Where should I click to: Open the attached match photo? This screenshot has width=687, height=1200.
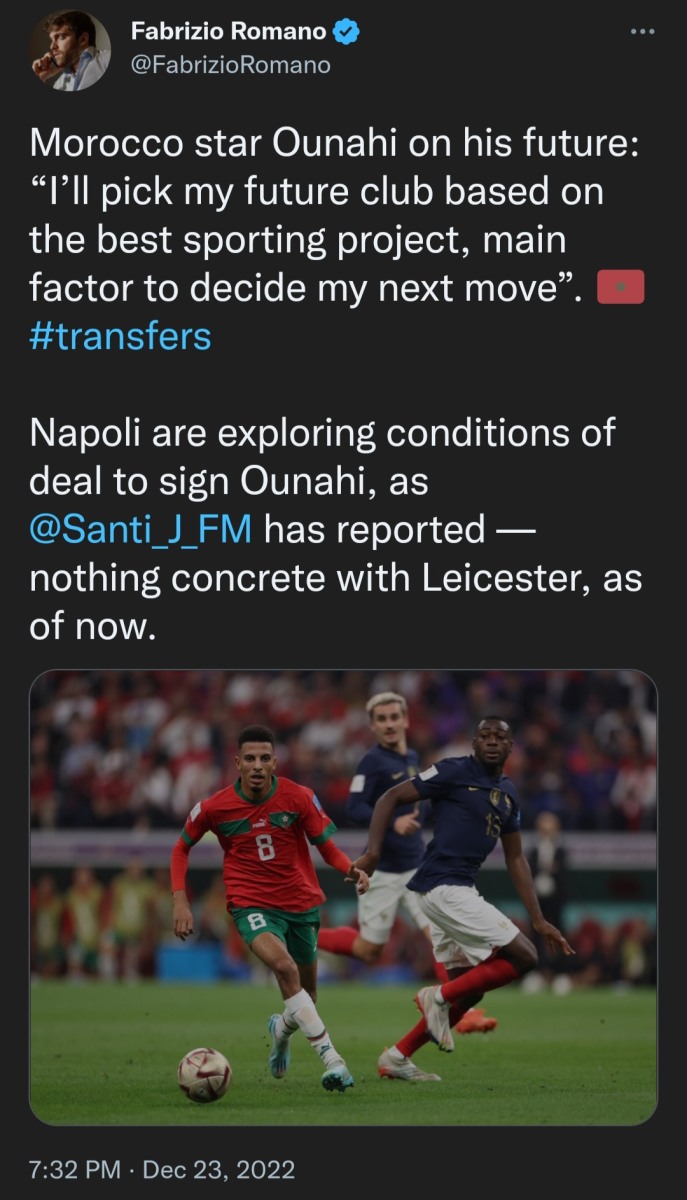pyautogui.click(x=343, y=897)
